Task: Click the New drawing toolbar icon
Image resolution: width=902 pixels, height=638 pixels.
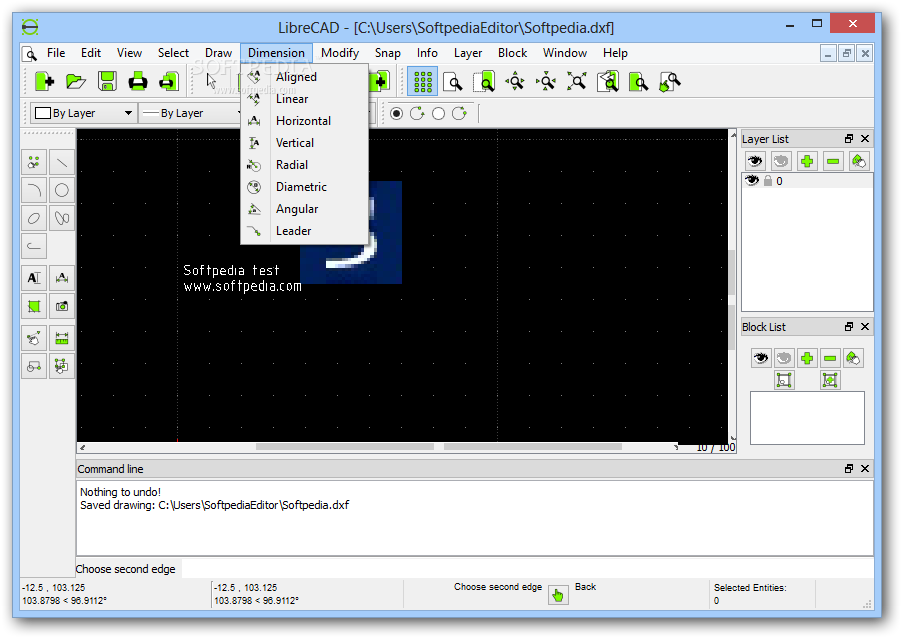Action: tap(44, 82)
